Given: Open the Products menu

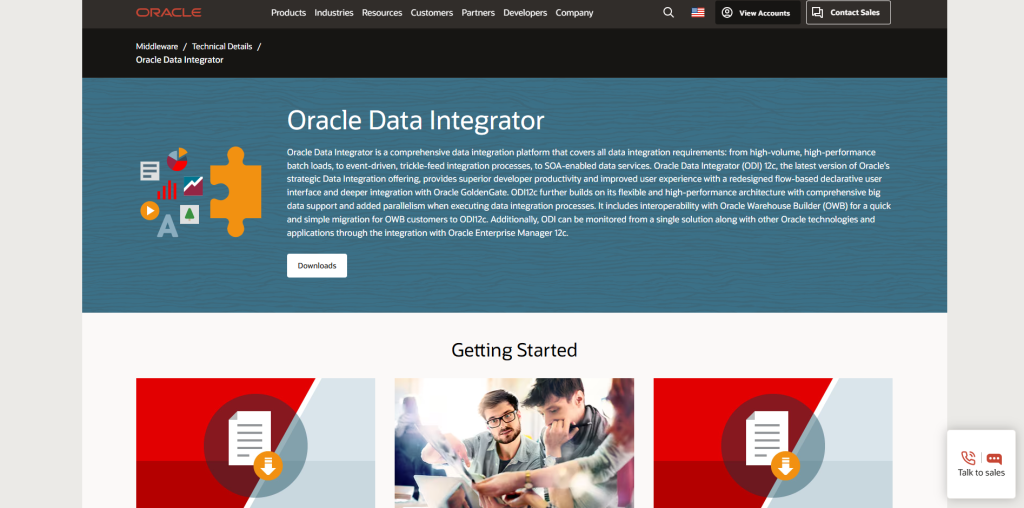Looking at the screenshot, I should (289, 12).
